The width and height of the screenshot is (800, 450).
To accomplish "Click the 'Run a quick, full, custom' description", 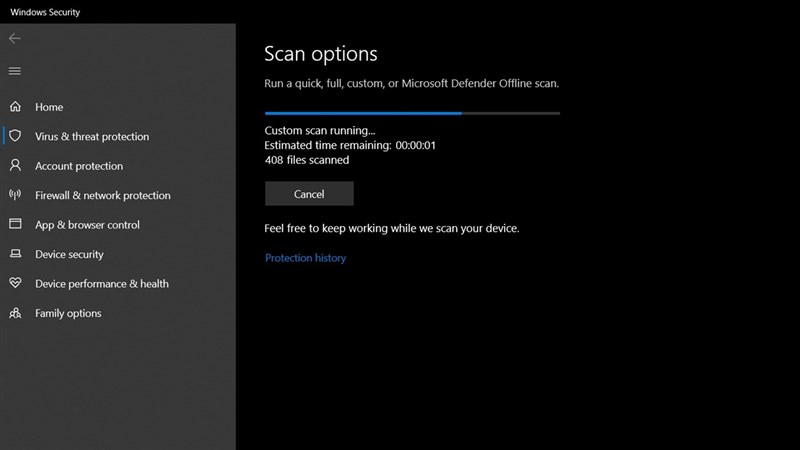I will pyautogui.click(x=412, y=84).
